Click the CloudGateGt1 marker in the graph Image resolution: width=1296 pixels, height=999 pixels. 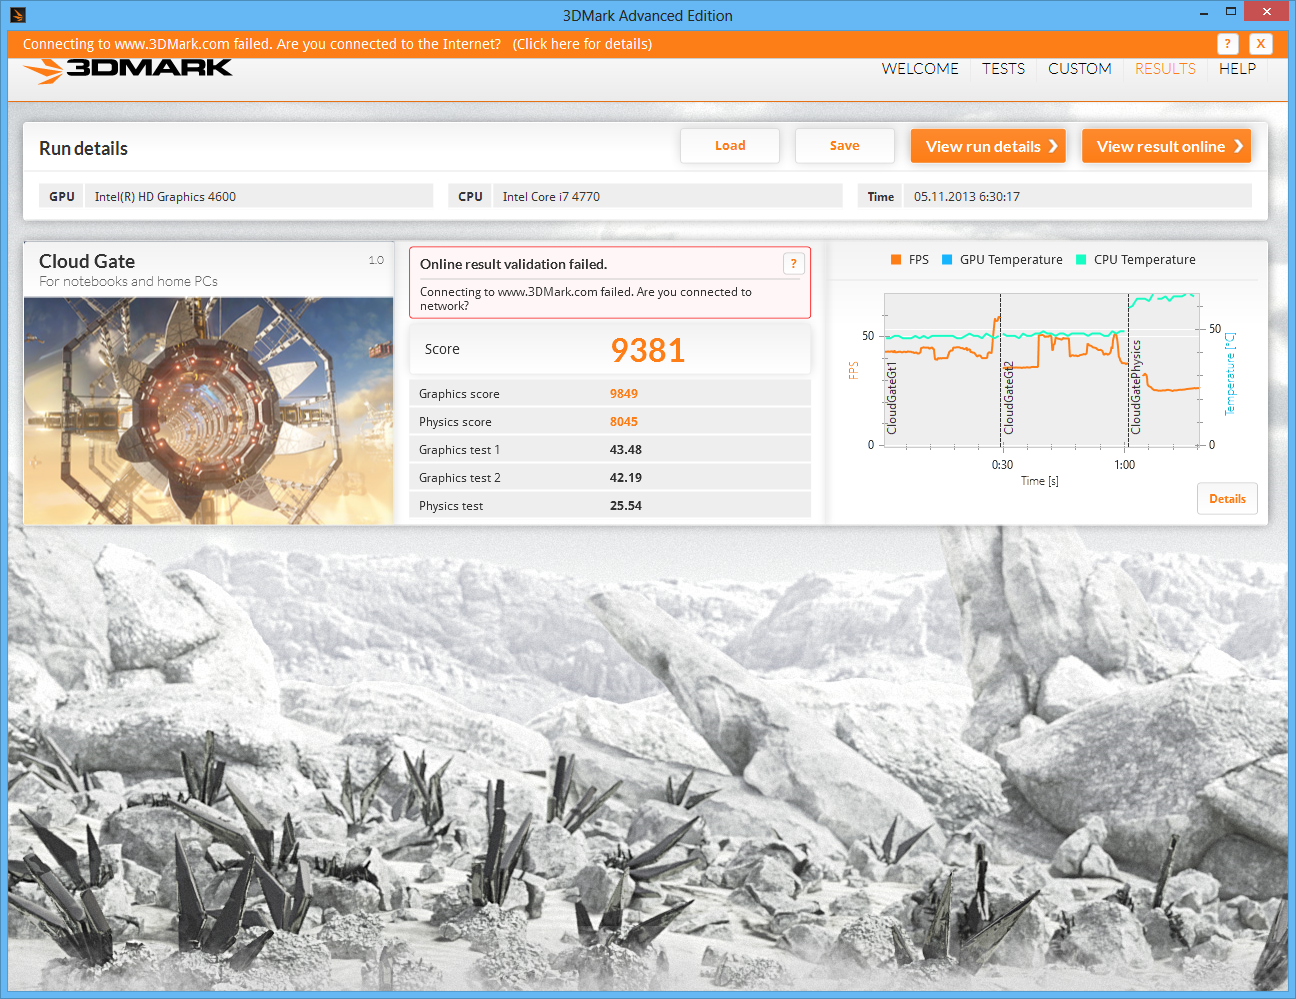tap(892, 398)
